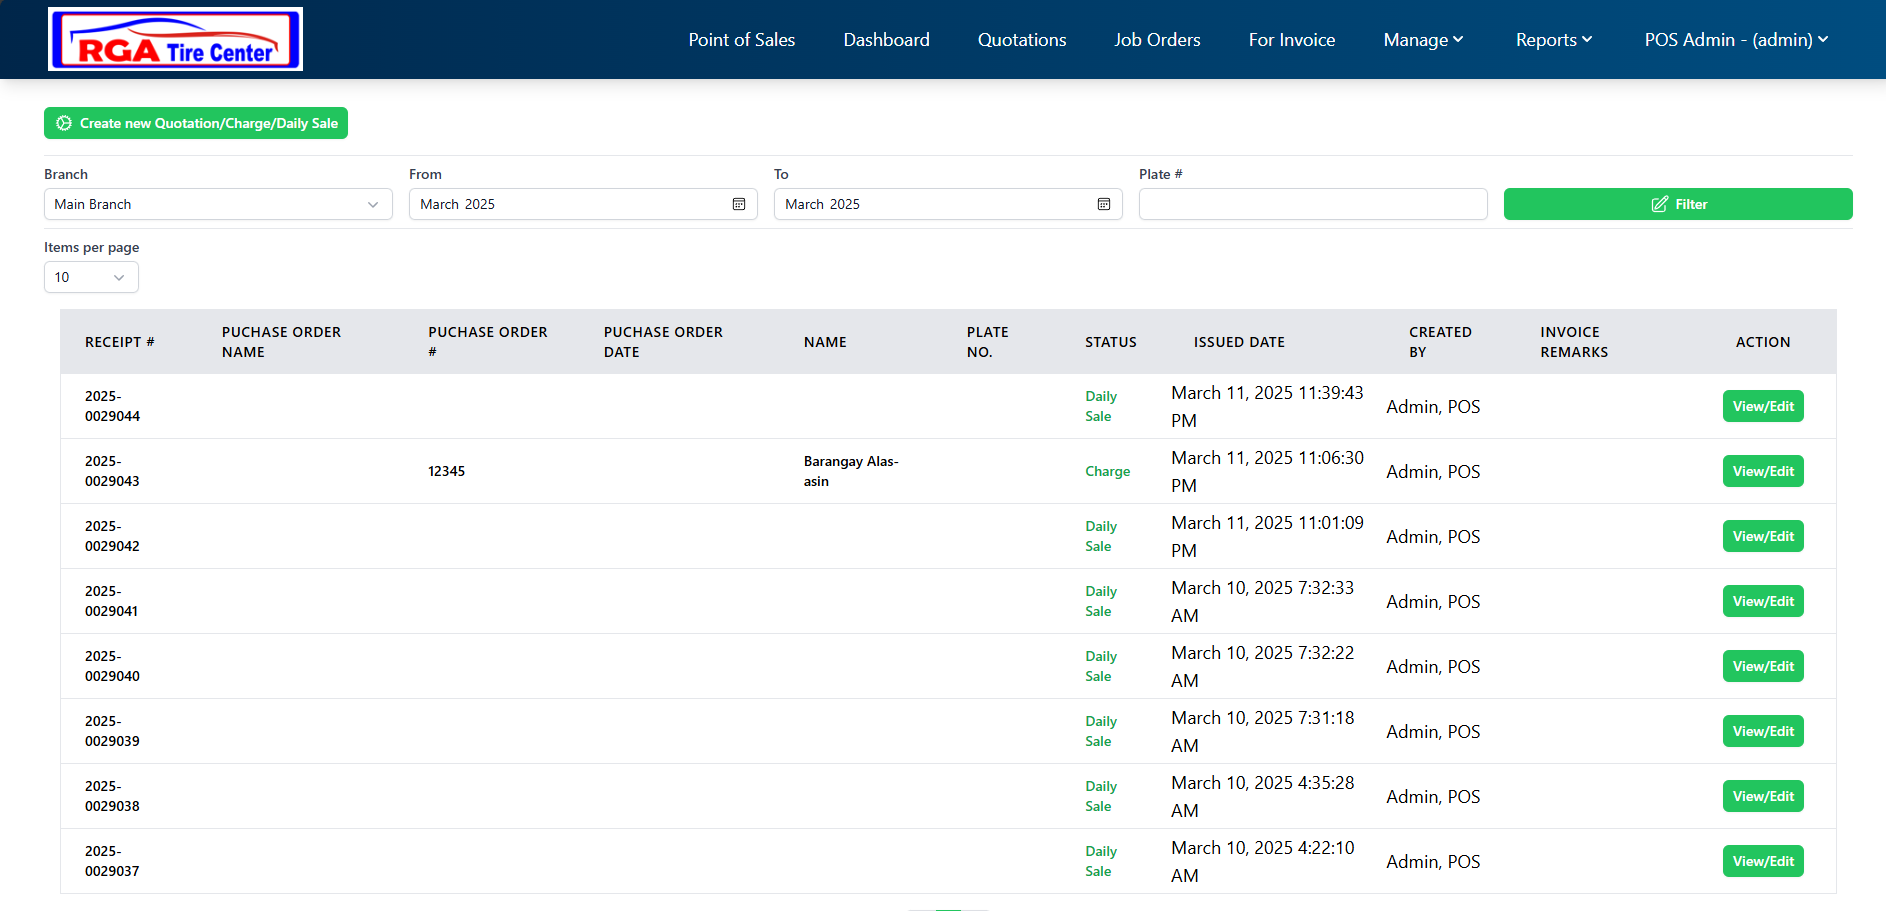Image resolution: width=1886 pixels, height=911 pixels.
Task: Open the From date calendar icon
Action: (x=739, y=204)
